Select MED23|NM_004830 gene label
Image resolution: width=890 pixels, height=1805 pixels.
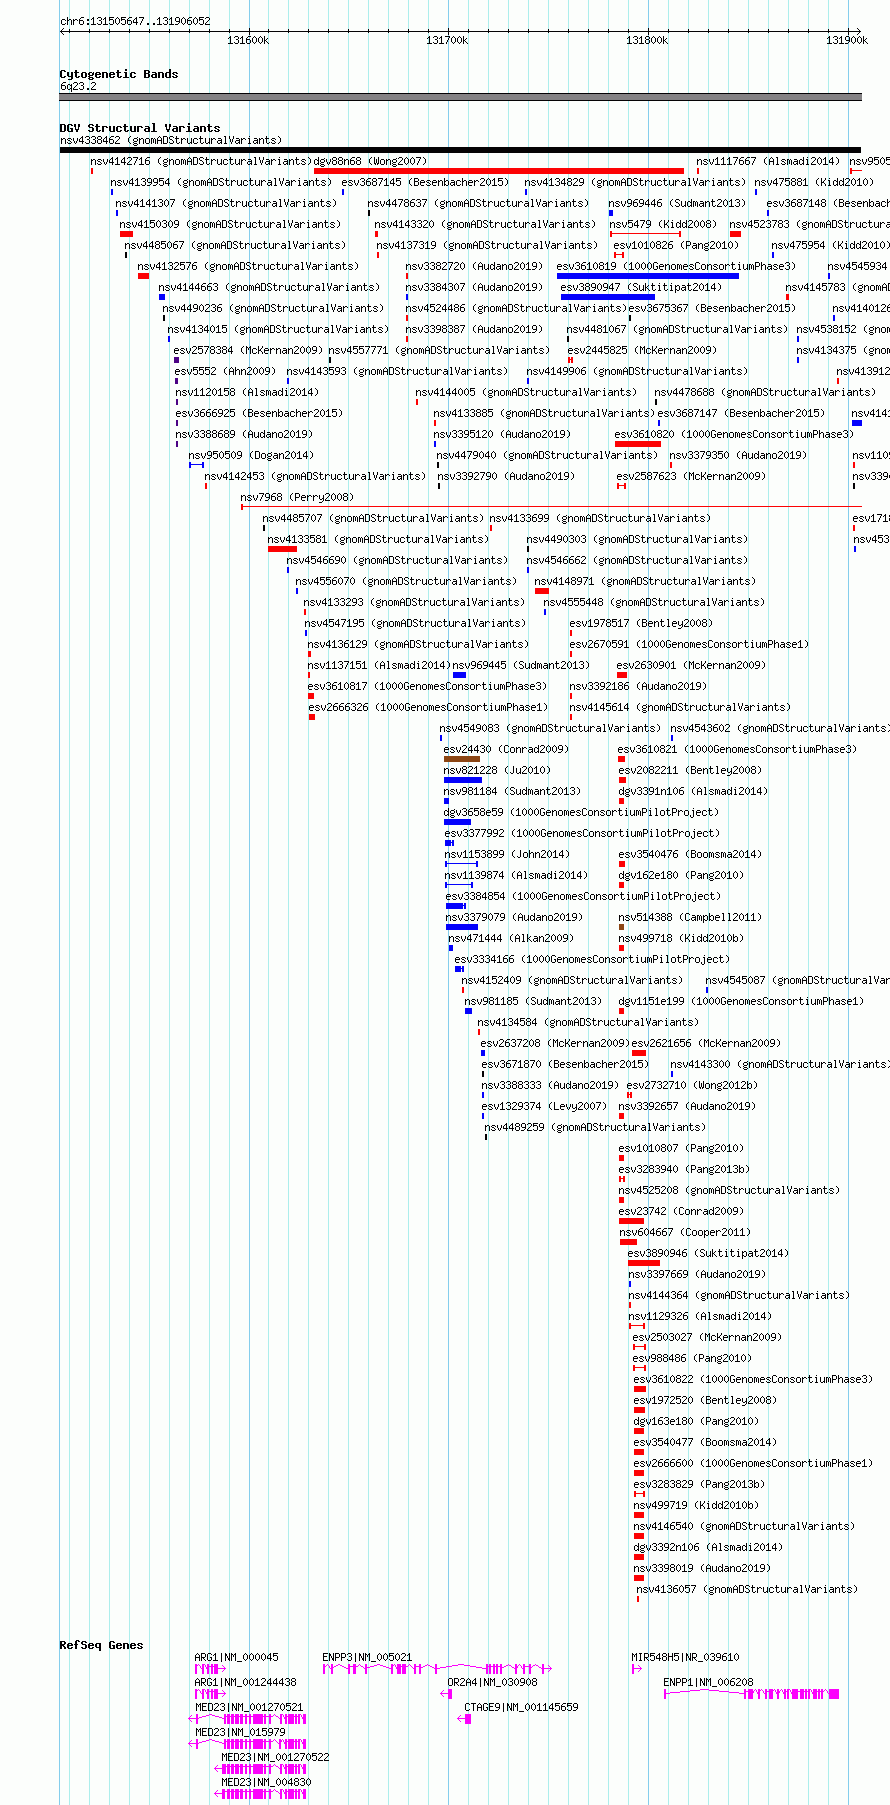pyautogui.click(x=266, y=1782)
